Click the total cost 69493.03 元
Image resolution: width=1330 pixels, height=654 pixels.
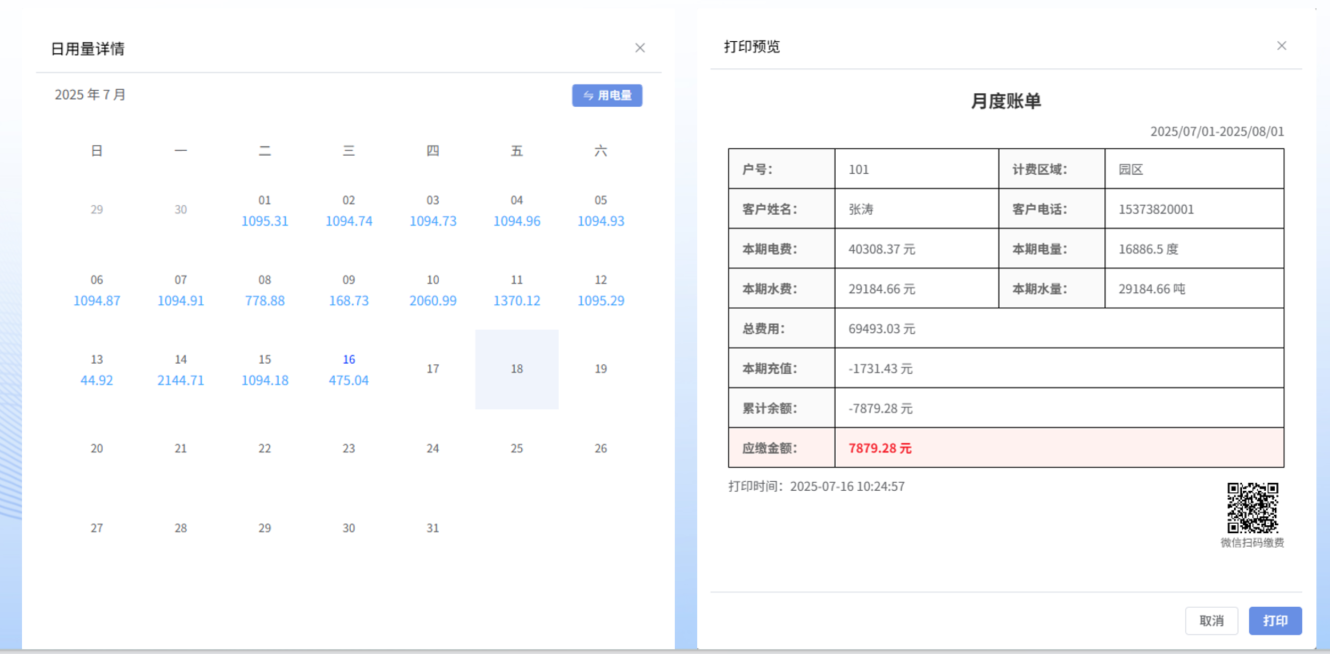(882, 329)
